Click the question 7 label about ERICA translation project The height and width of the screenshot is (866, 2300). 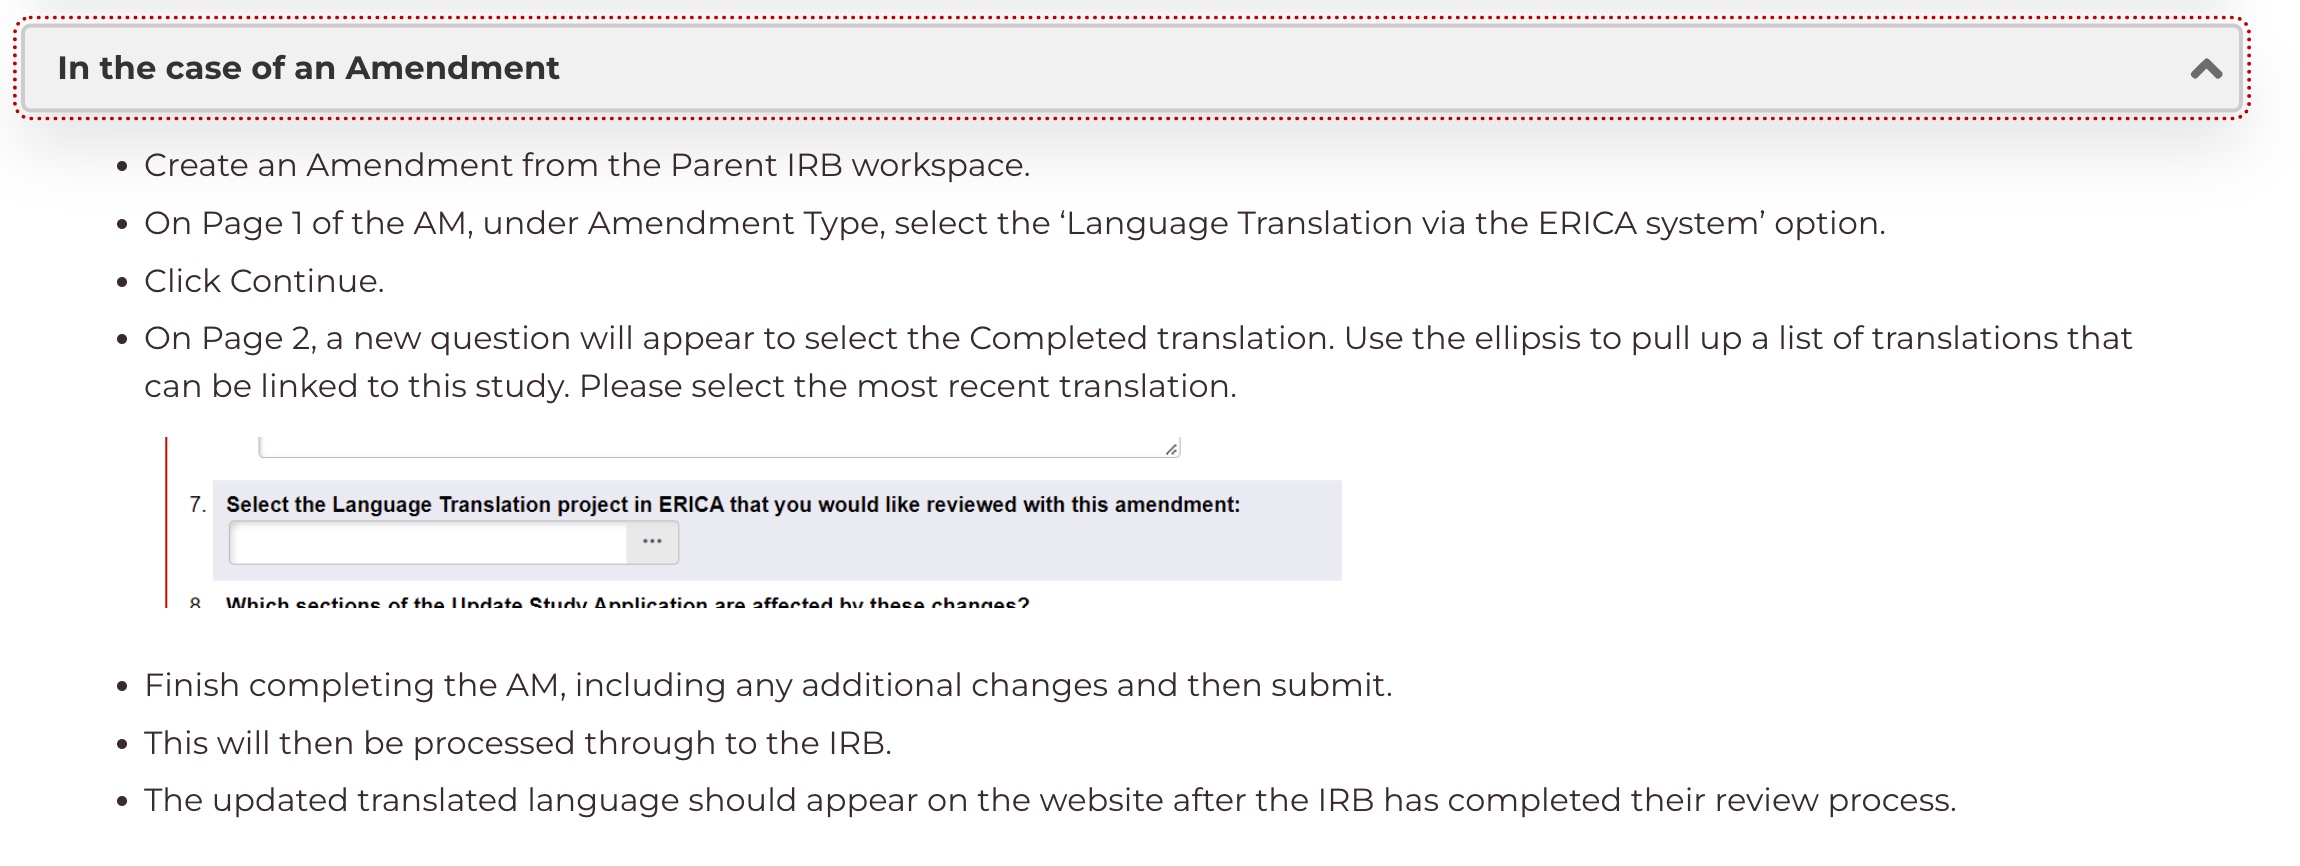pyautogui.click(x=733, y=505)
